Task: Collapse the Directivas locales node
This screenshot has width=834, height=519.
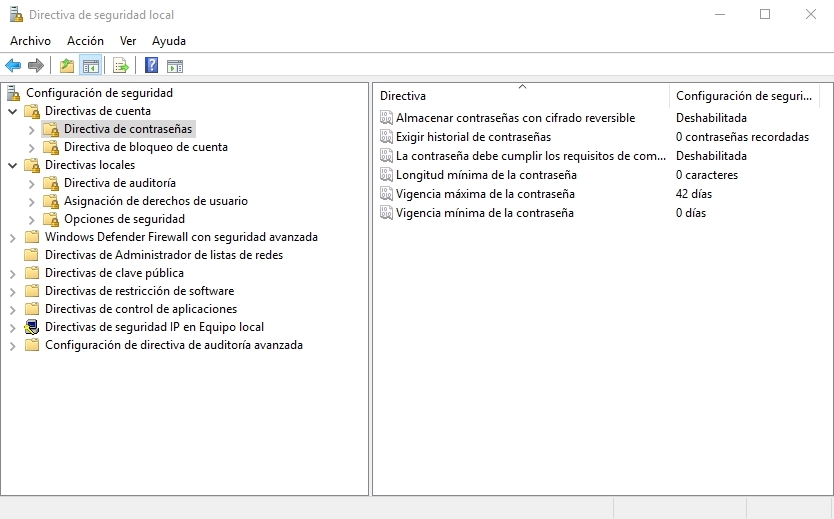Action: (x=12, y=165)
